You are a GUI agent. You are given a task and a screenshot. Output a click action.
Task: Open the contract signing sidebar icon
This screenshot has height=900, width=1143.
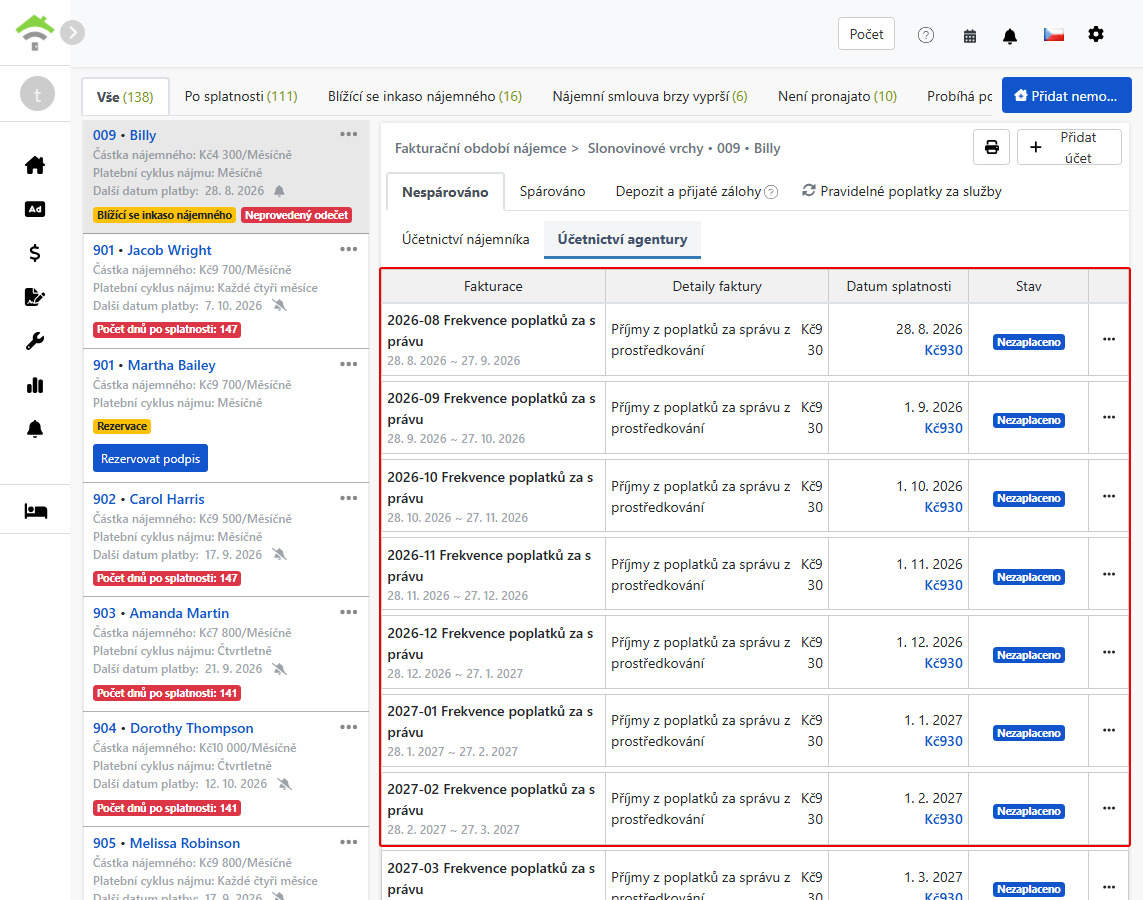point(34,297)
